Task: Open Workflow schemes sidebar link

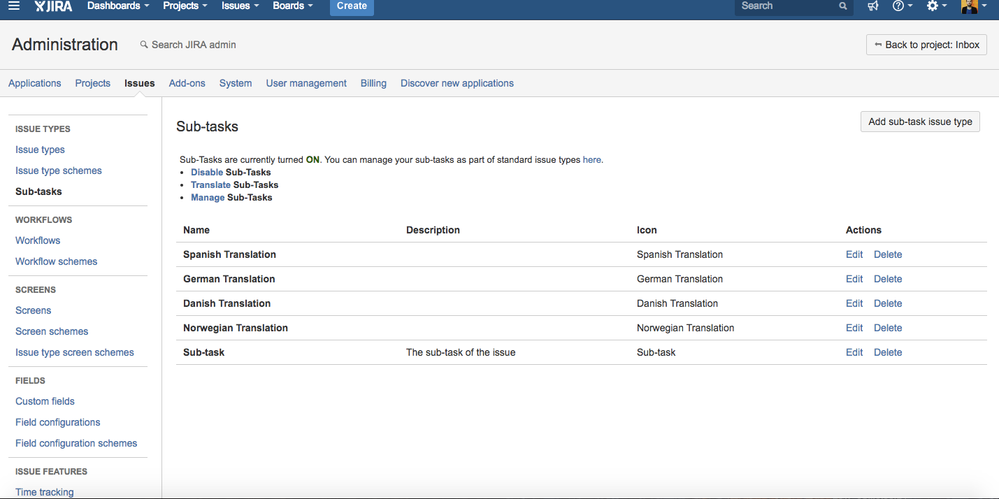Action: pos(57,262)
